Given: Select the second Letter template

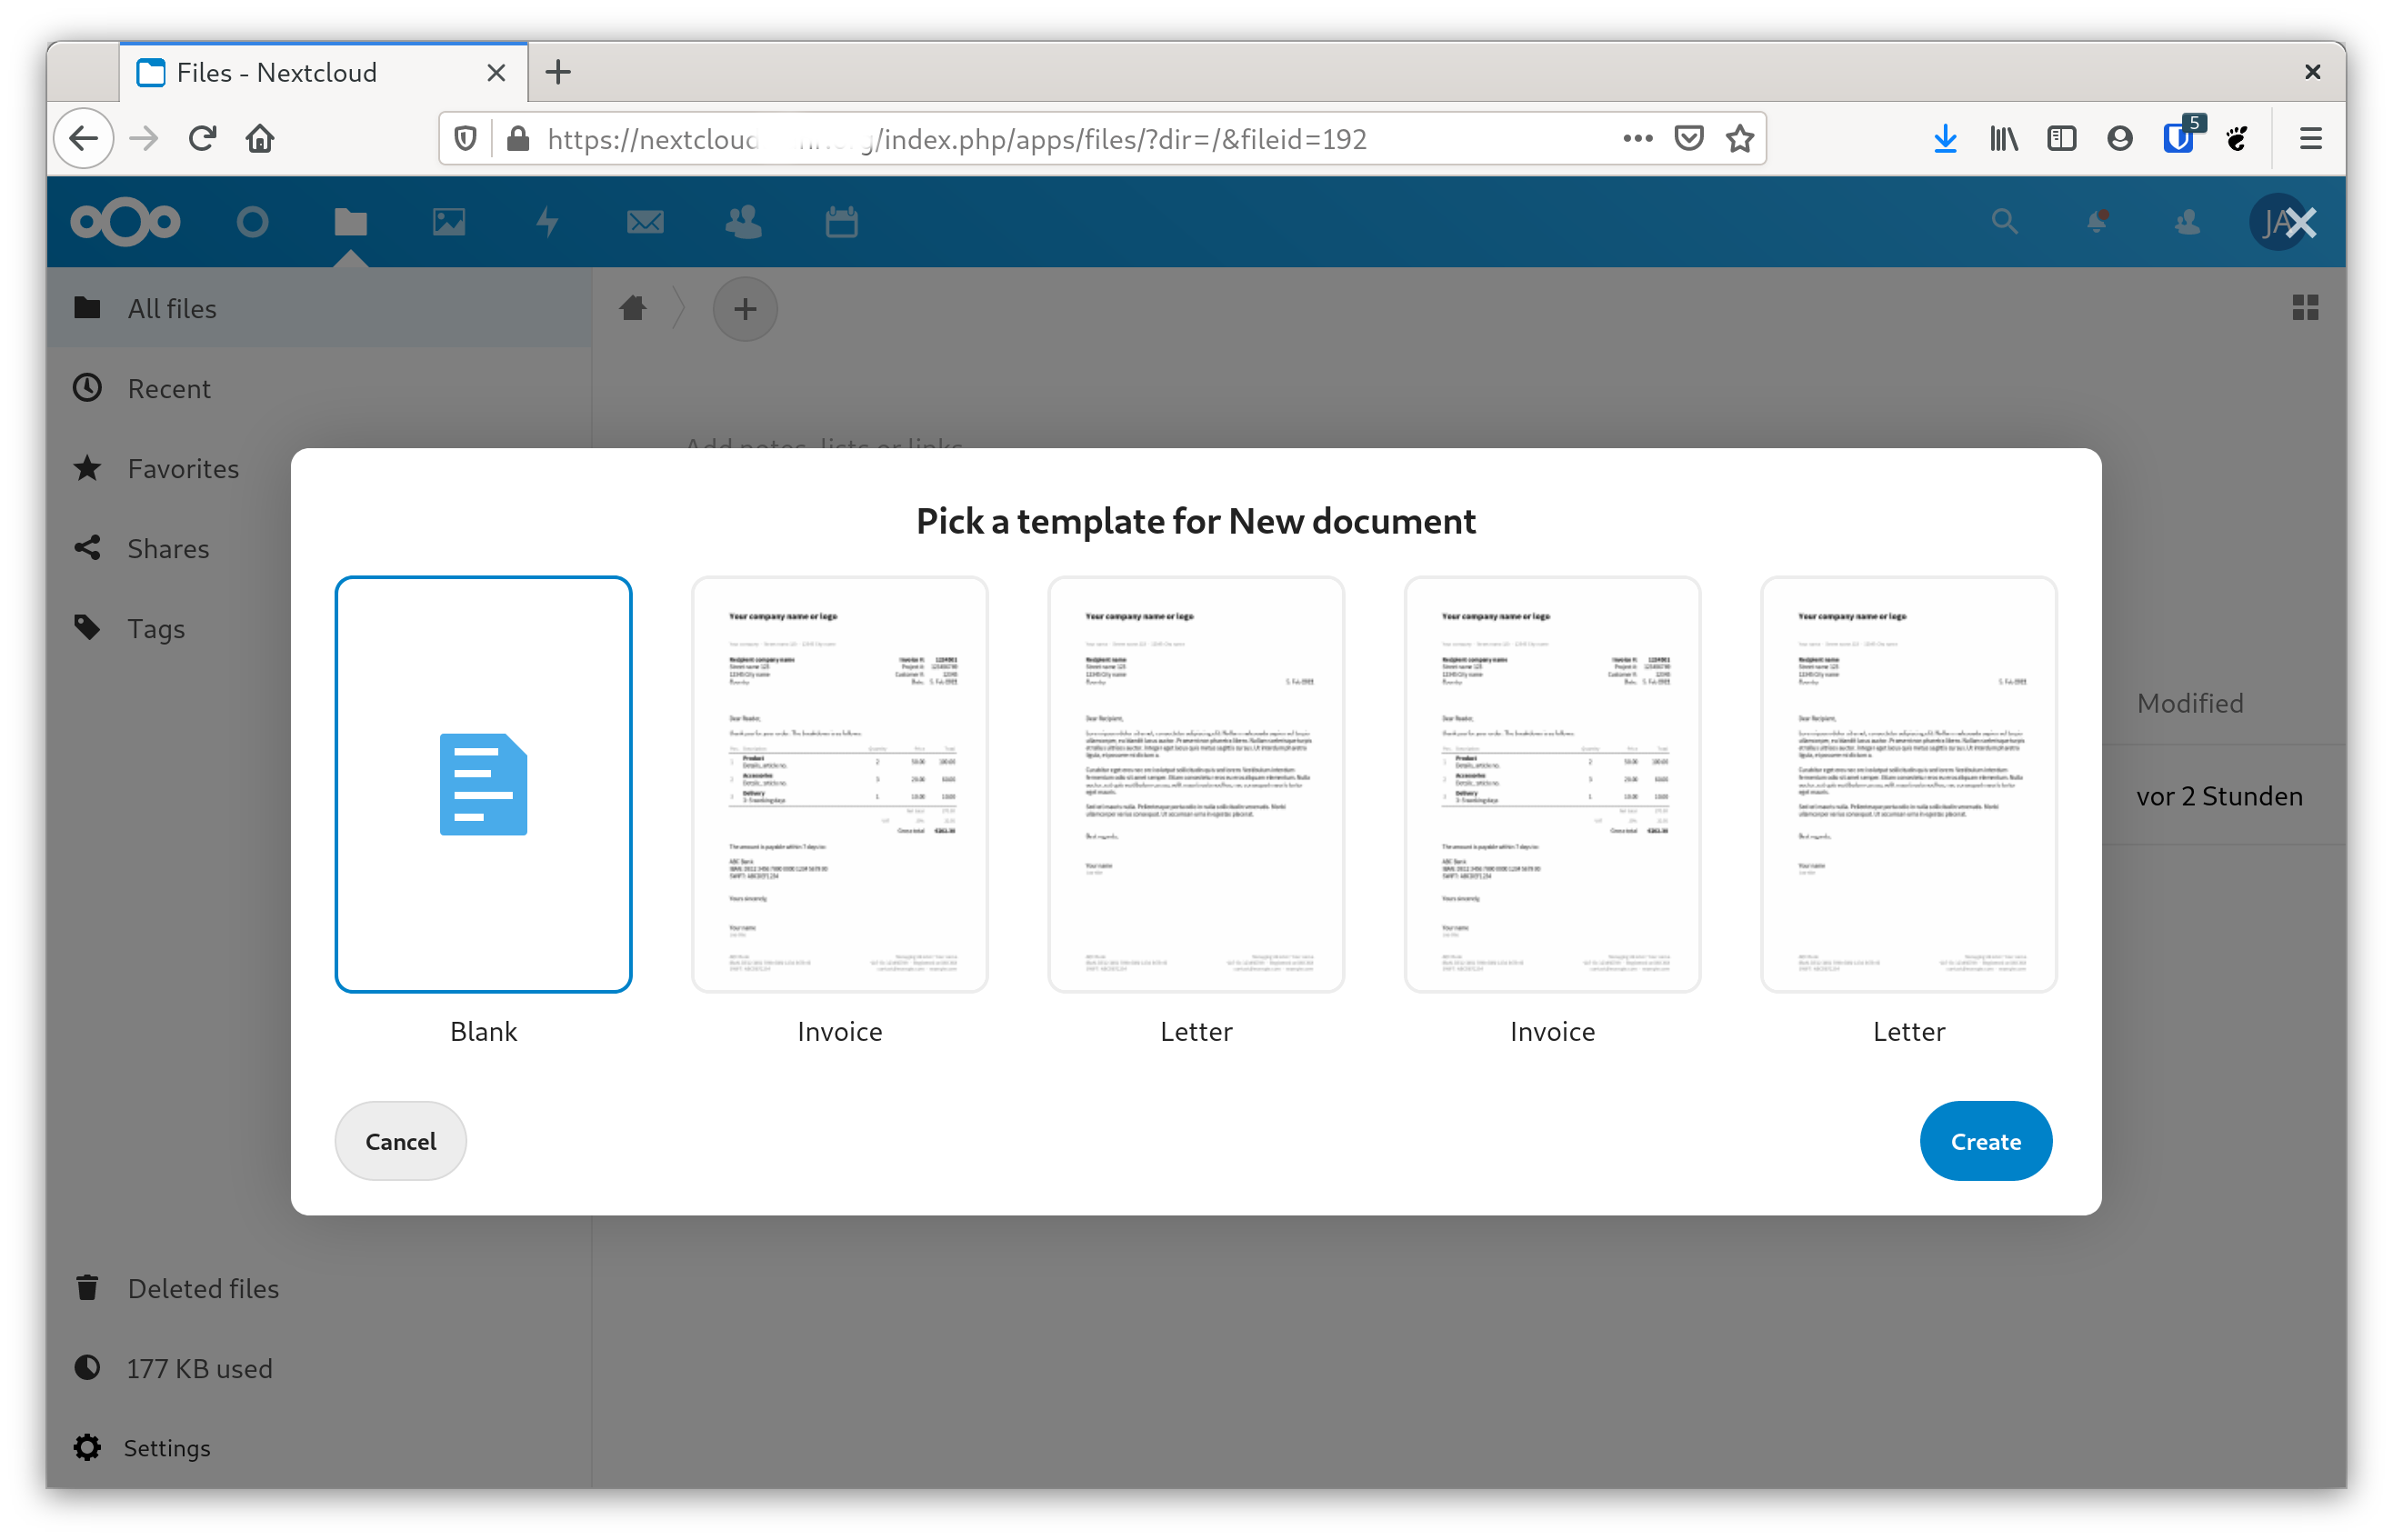Looking at the screenshot, I should [x=1908, y=785].
